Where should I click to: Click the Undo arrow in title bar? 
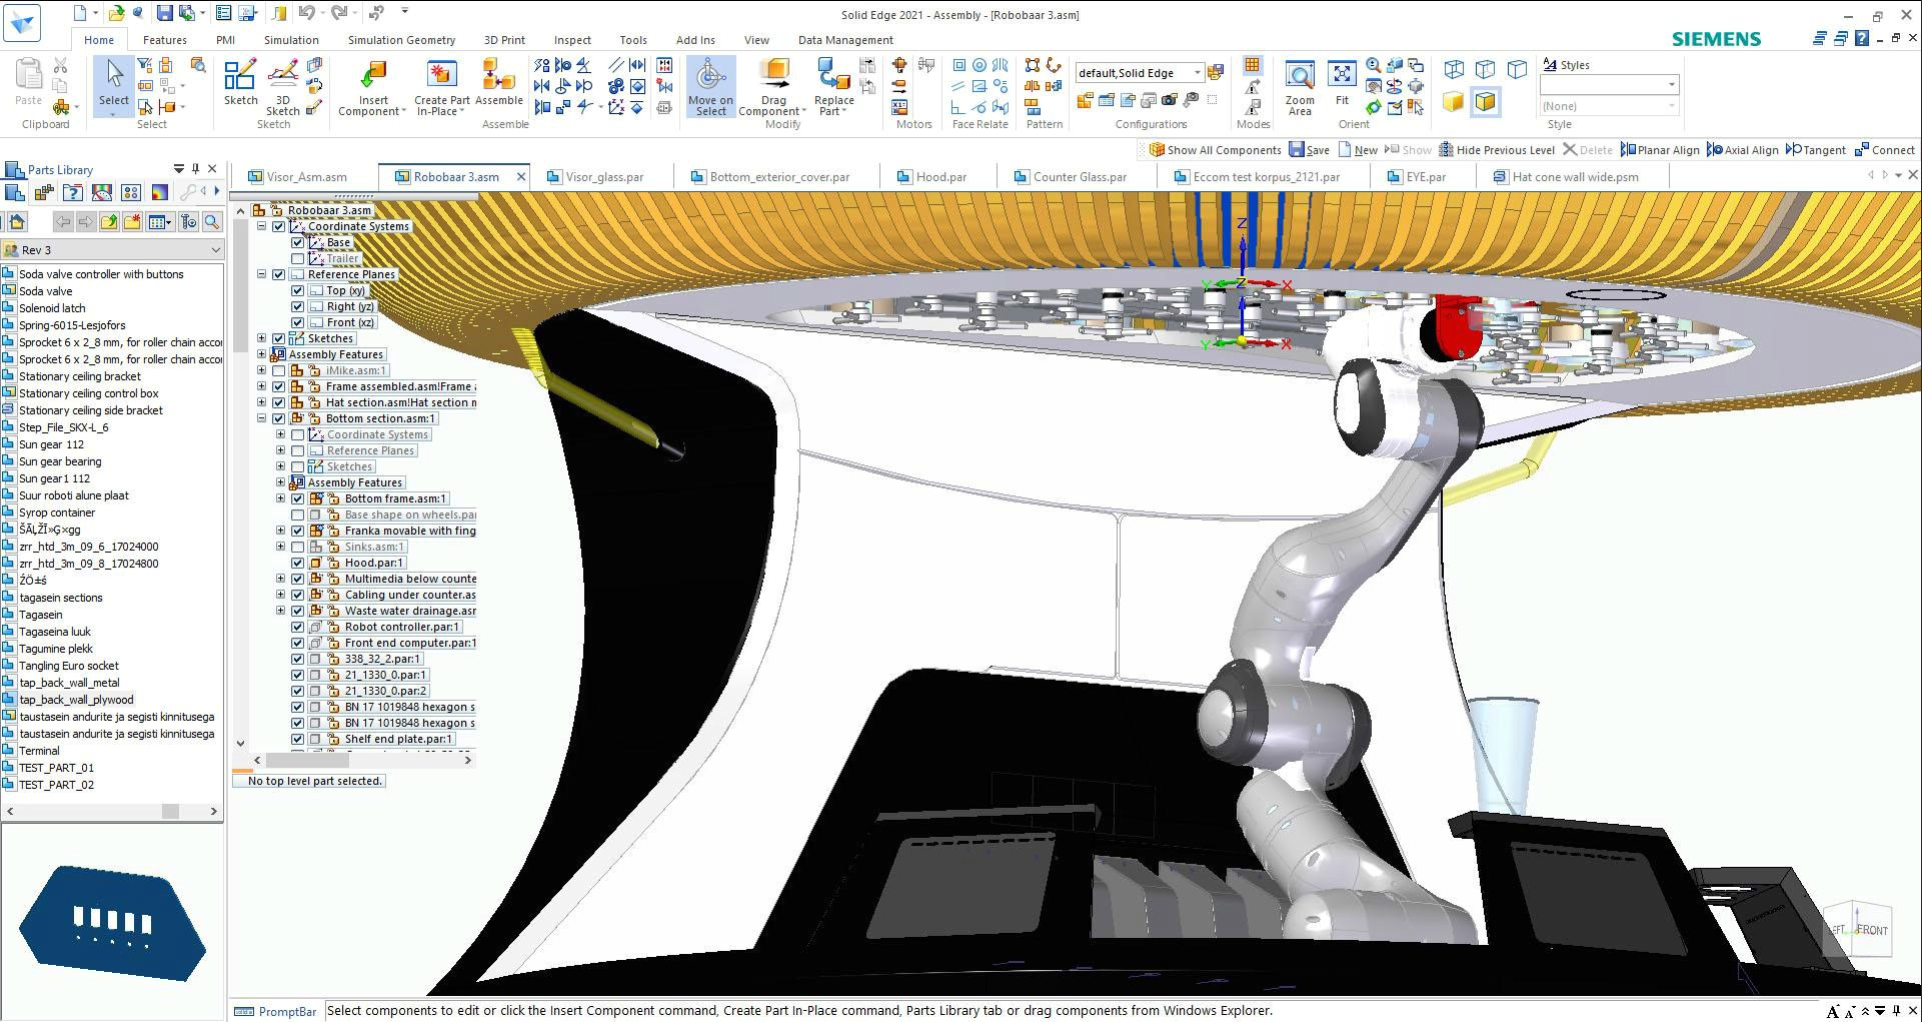(x=306, y=13)
